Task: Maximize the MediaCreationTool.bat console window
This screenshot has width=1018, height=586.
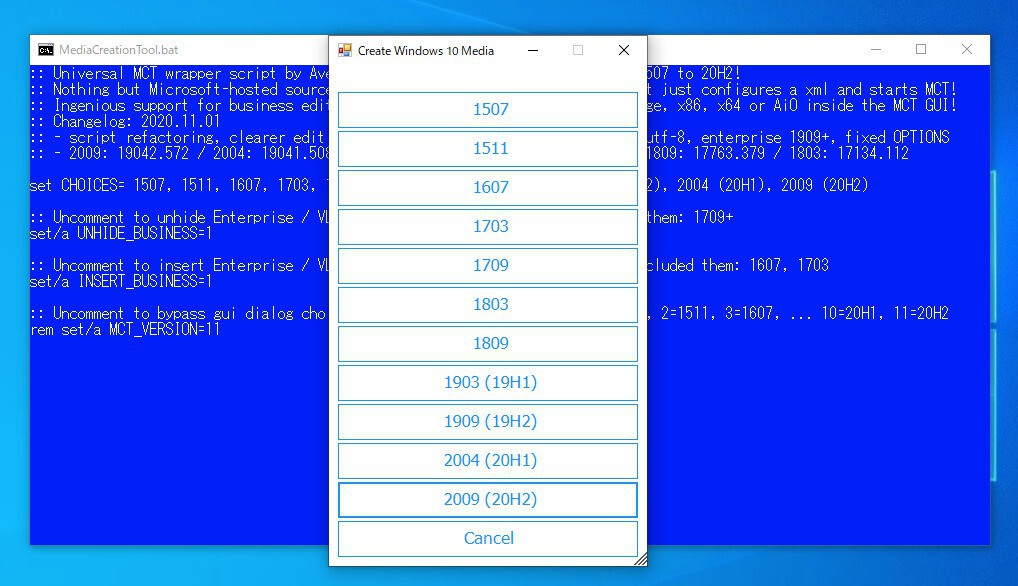Action: click(921, 49)
